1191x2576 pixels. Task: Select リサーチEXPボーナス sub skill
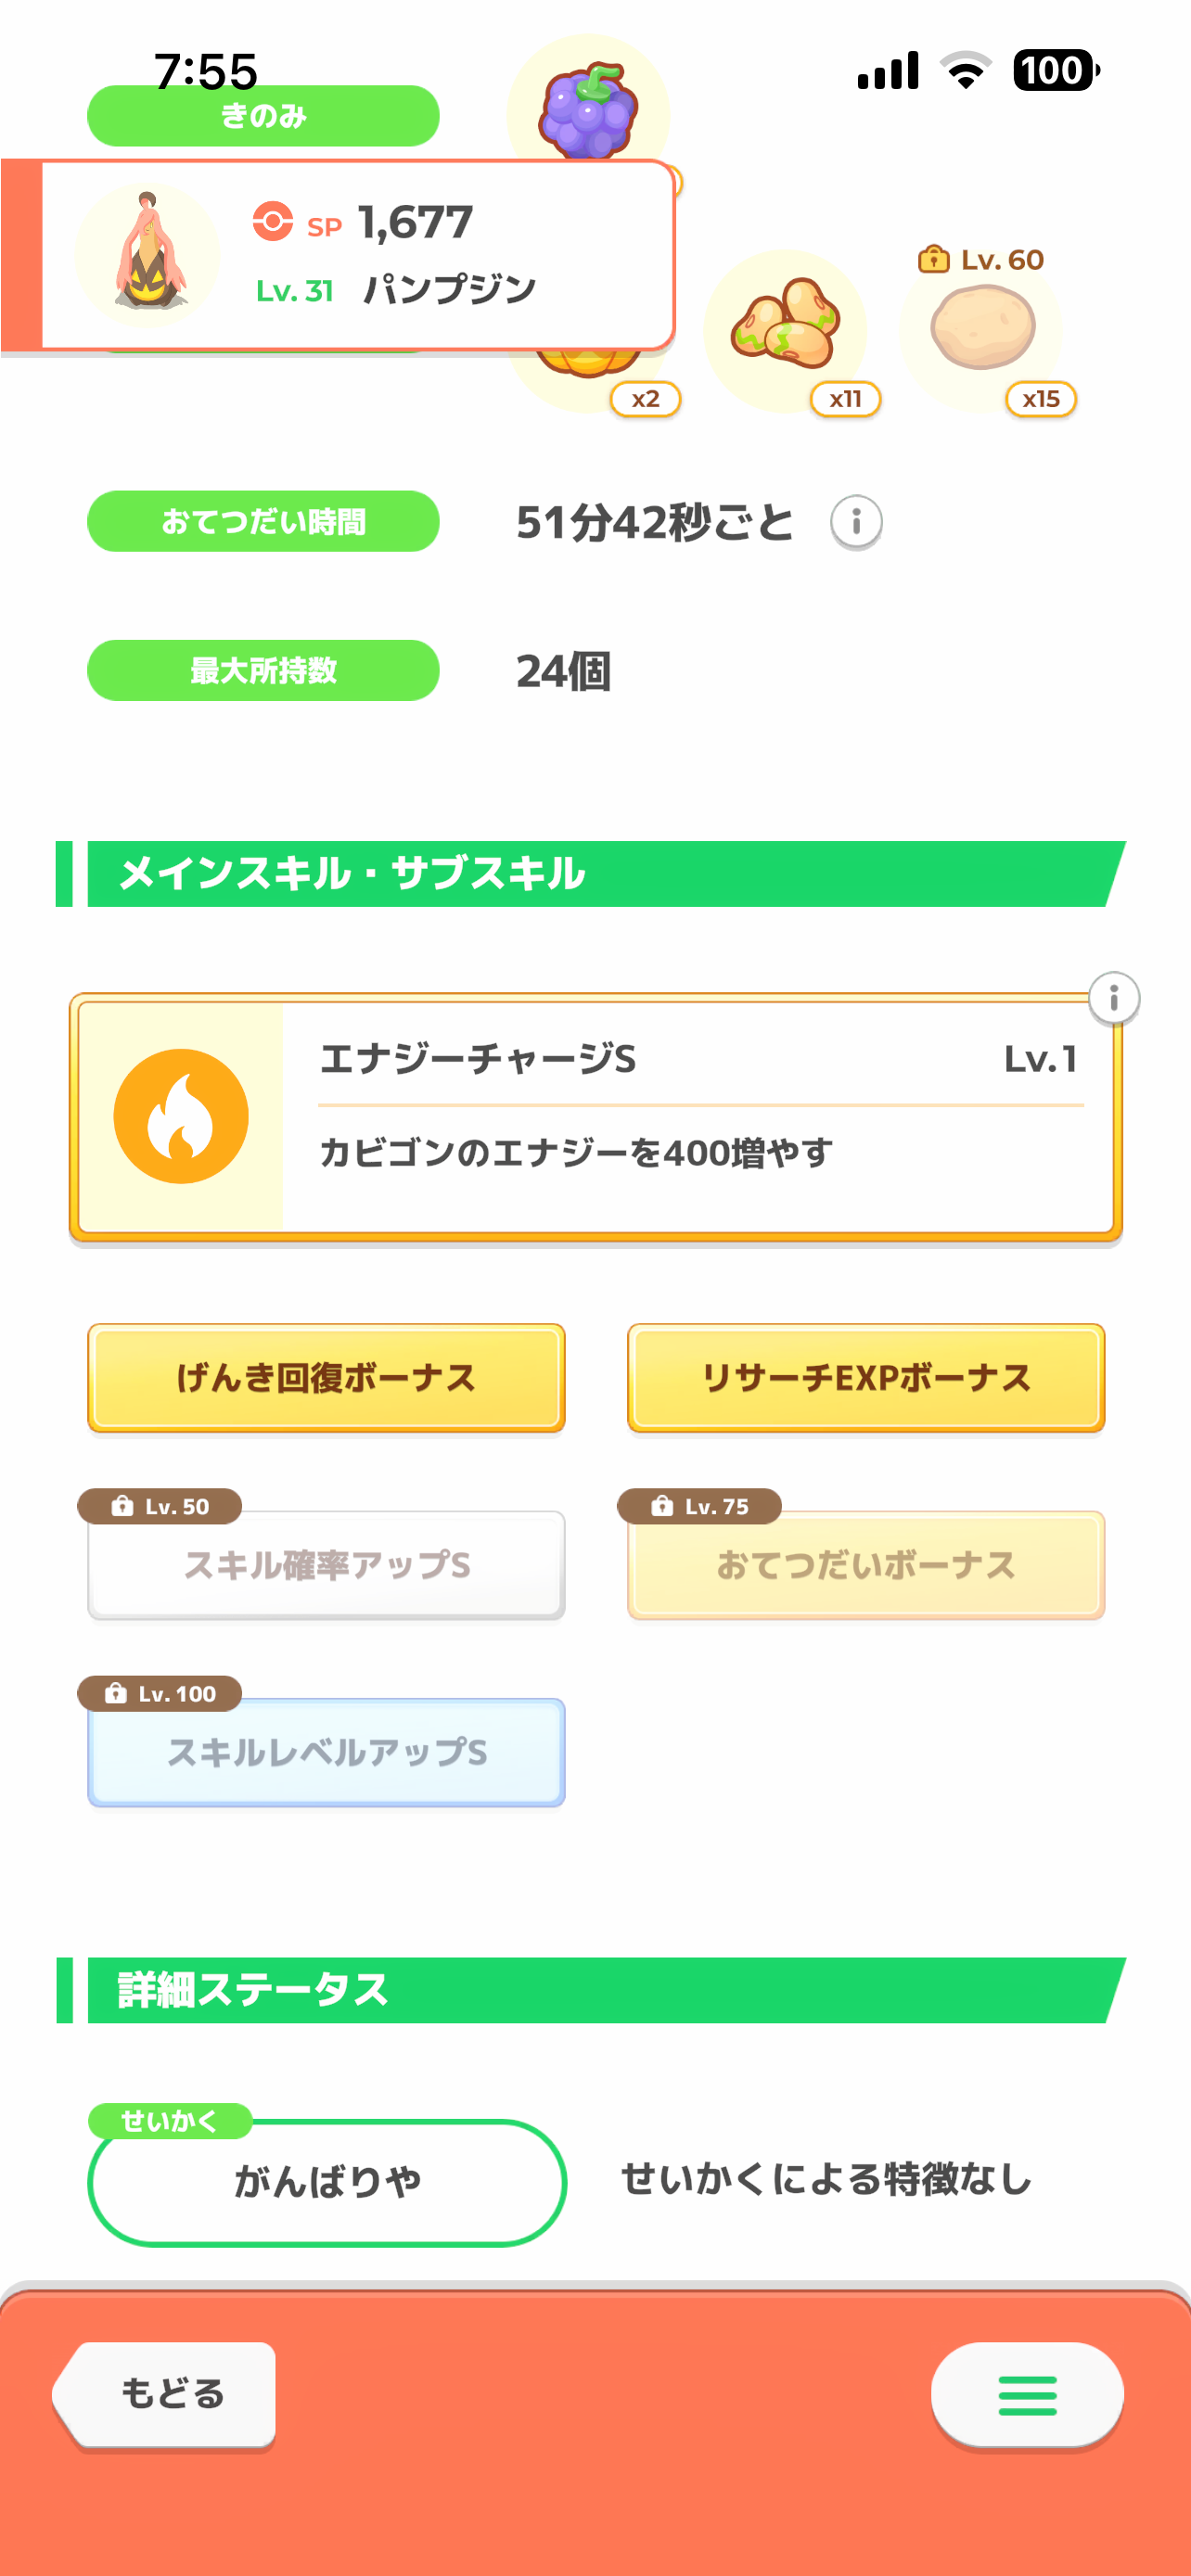coord(866,1378)
